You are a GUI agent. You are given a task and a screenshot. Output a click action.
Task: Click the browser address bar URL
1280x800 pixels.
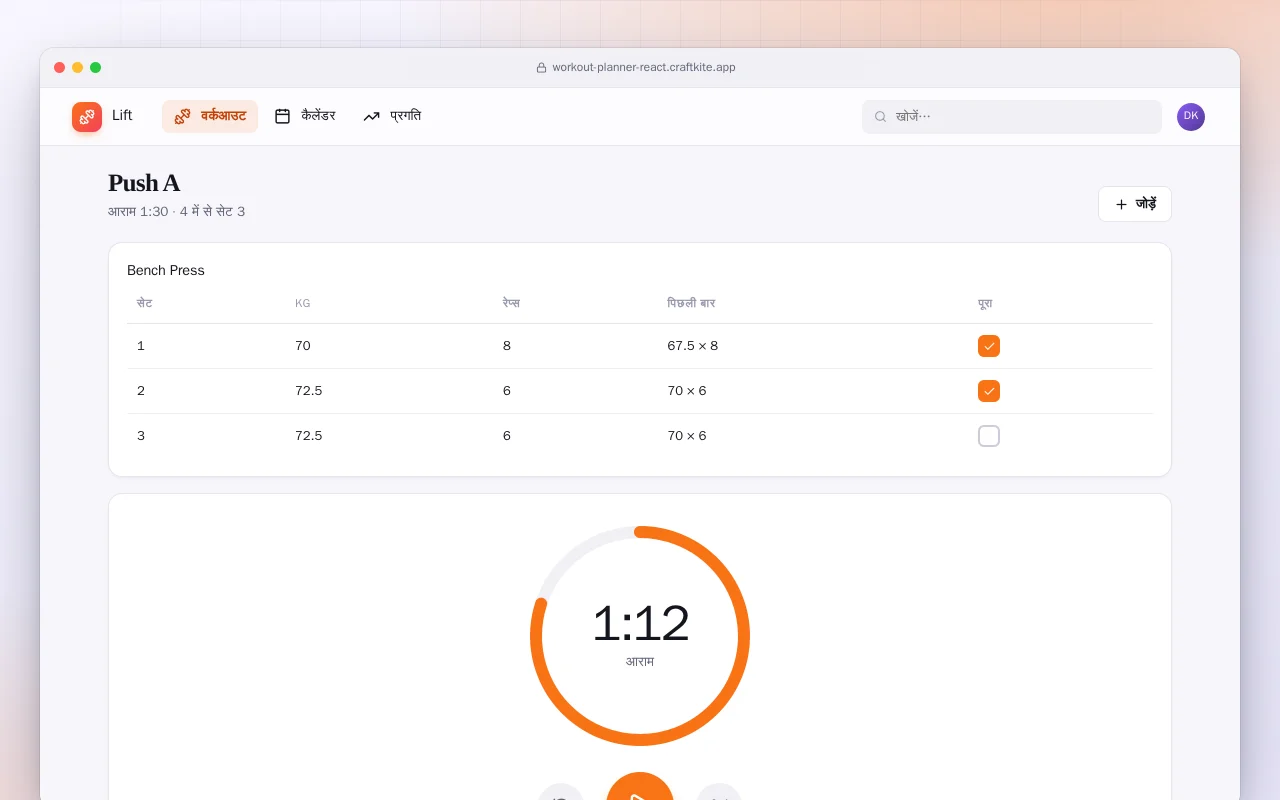coord(644,67)
